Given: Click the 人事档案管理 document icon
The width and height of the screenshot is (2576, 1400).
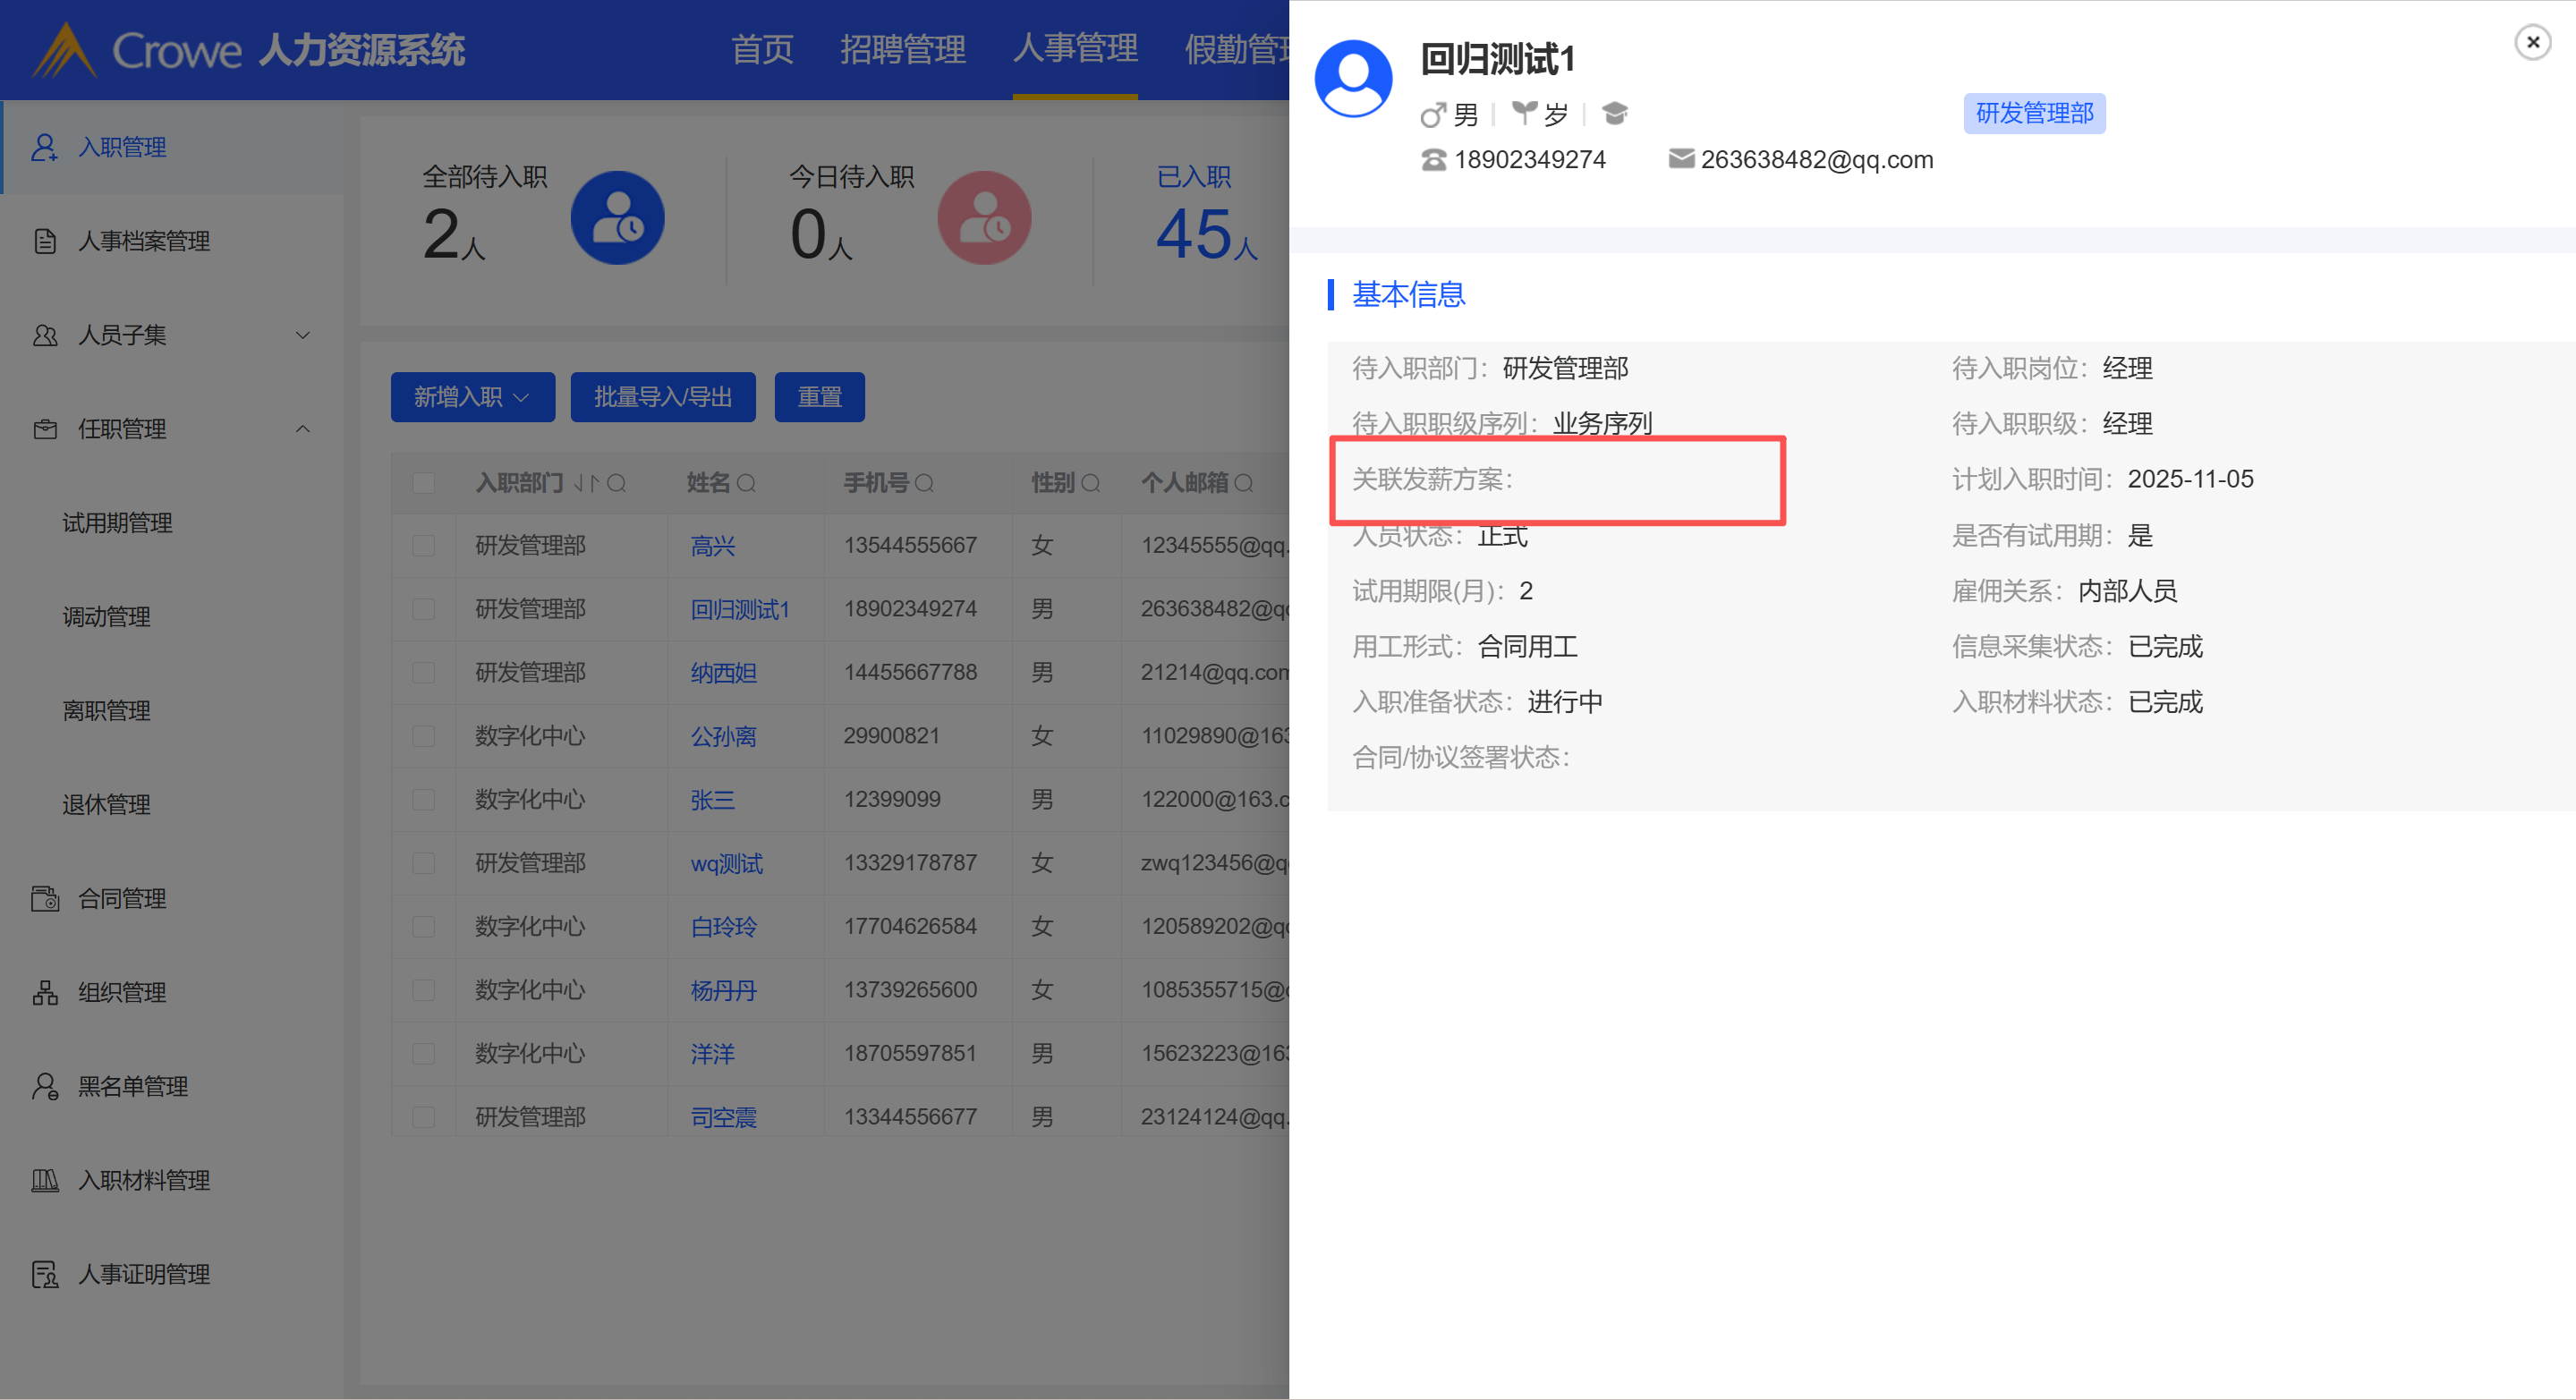Looking at the screenshot, I should click(44, 241).
